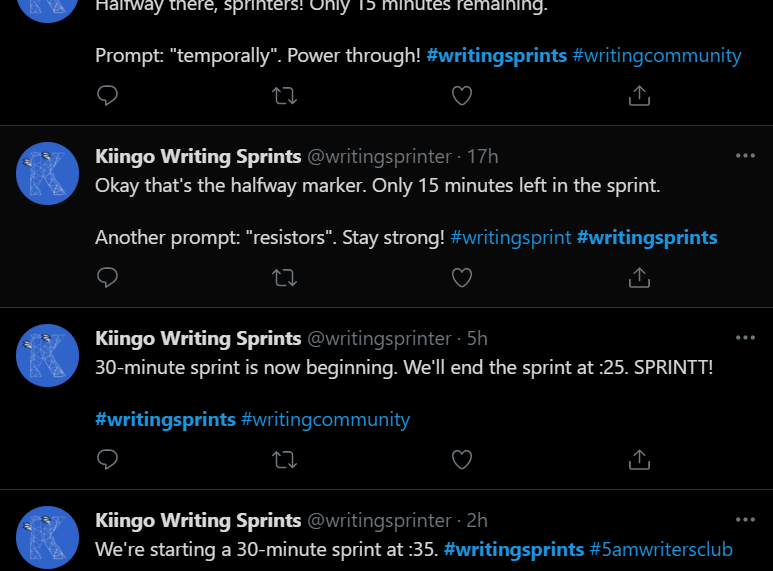773x571 pixels.
Task: Open the 17h tweet's Kiingo profile avatar
Action: (x=47, y=174)
